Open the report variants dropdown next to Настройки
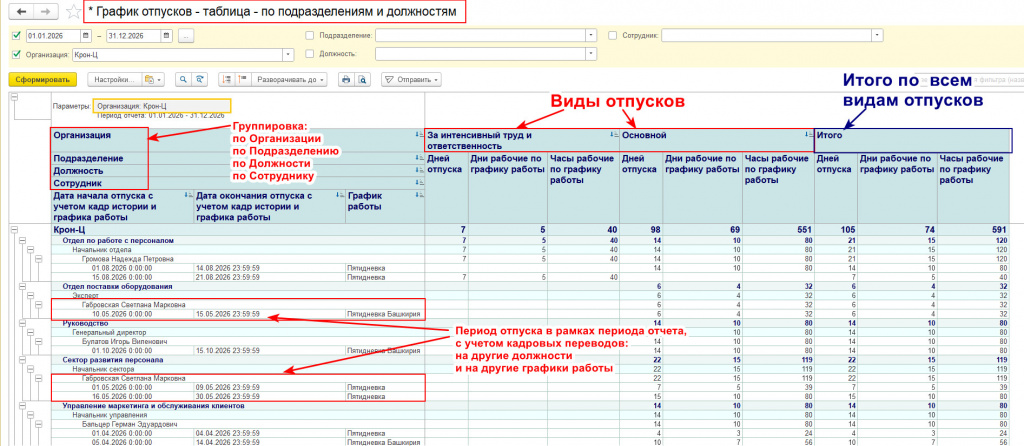 coord(152,80)
